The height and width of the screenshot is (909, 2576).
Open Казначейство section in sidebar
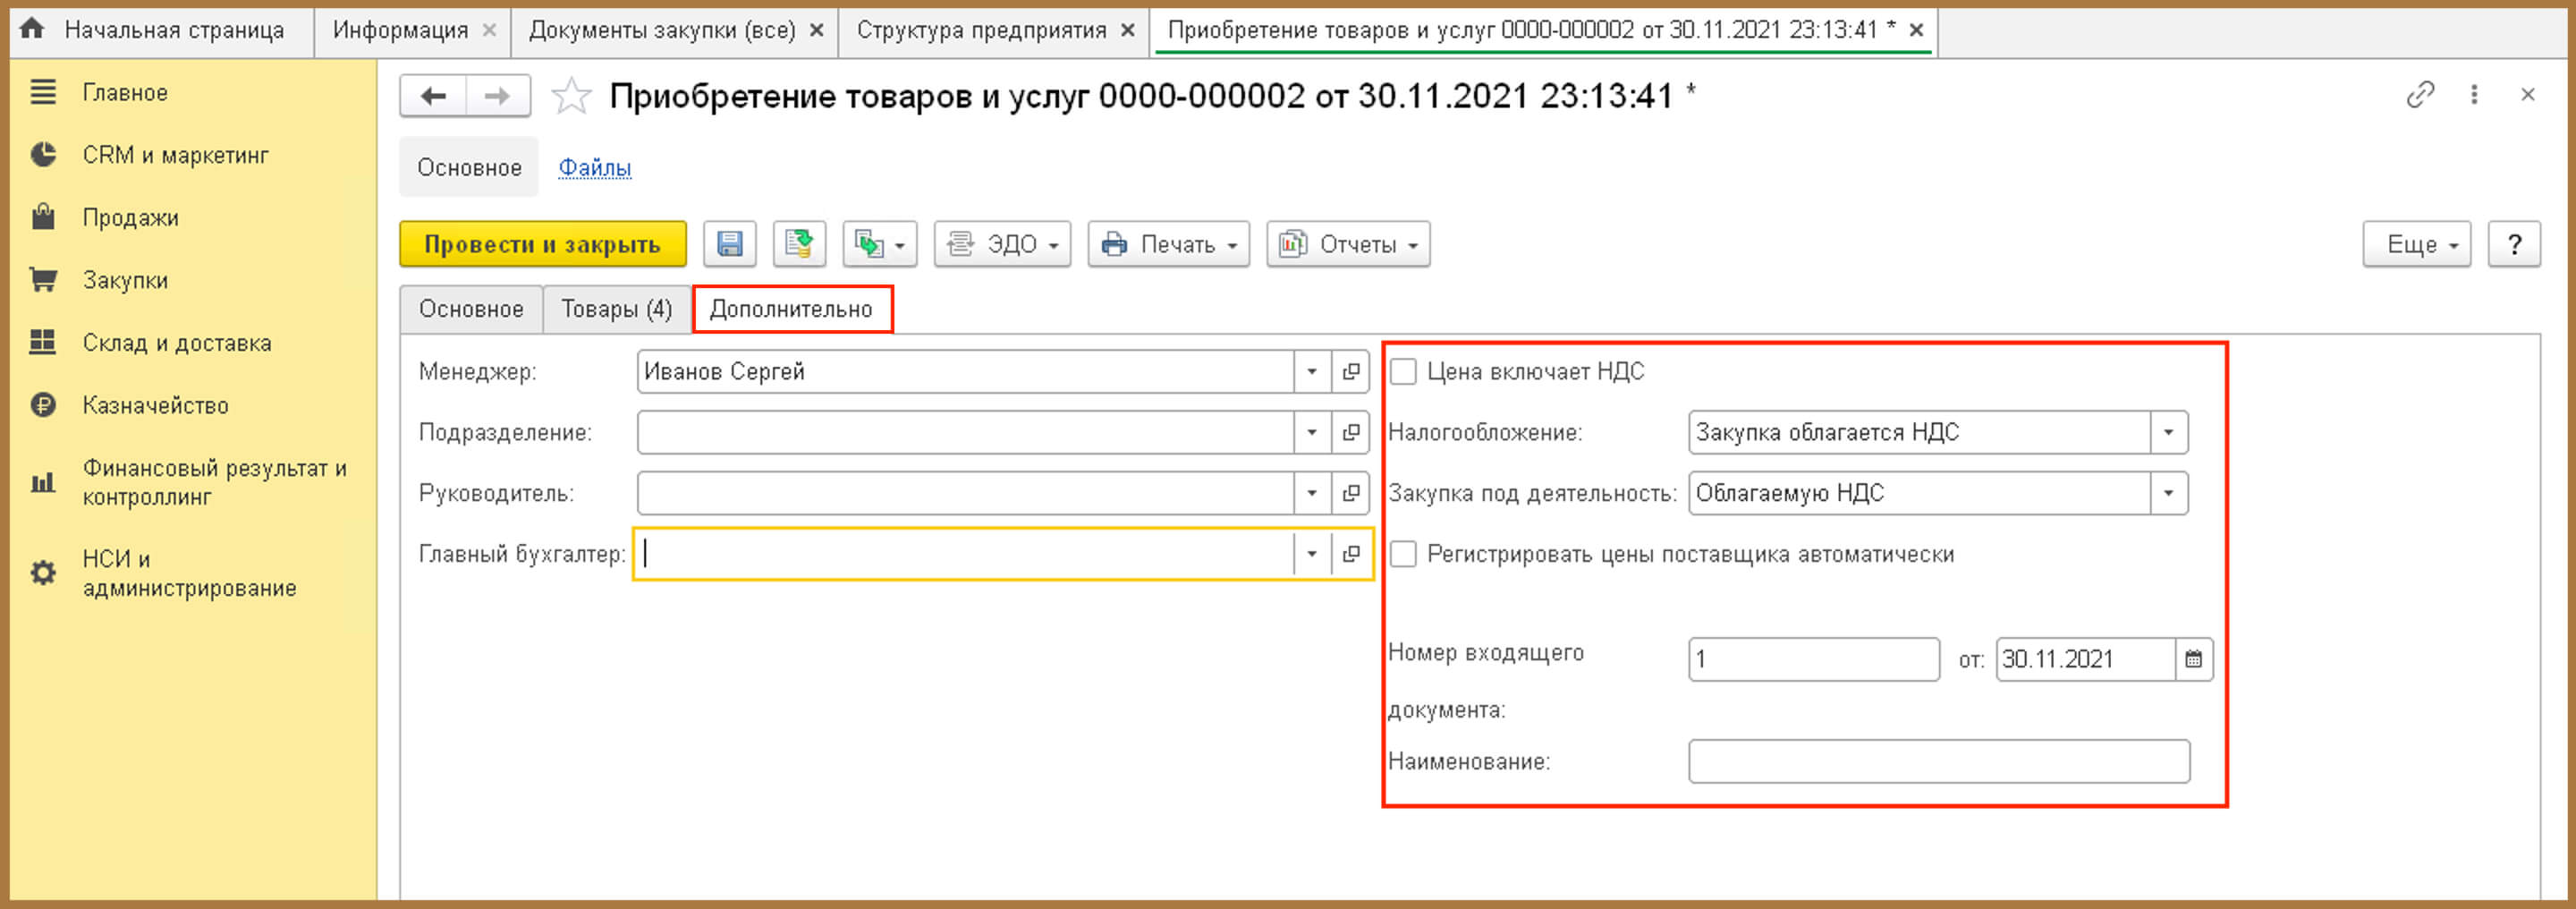[x=155, y=405]
